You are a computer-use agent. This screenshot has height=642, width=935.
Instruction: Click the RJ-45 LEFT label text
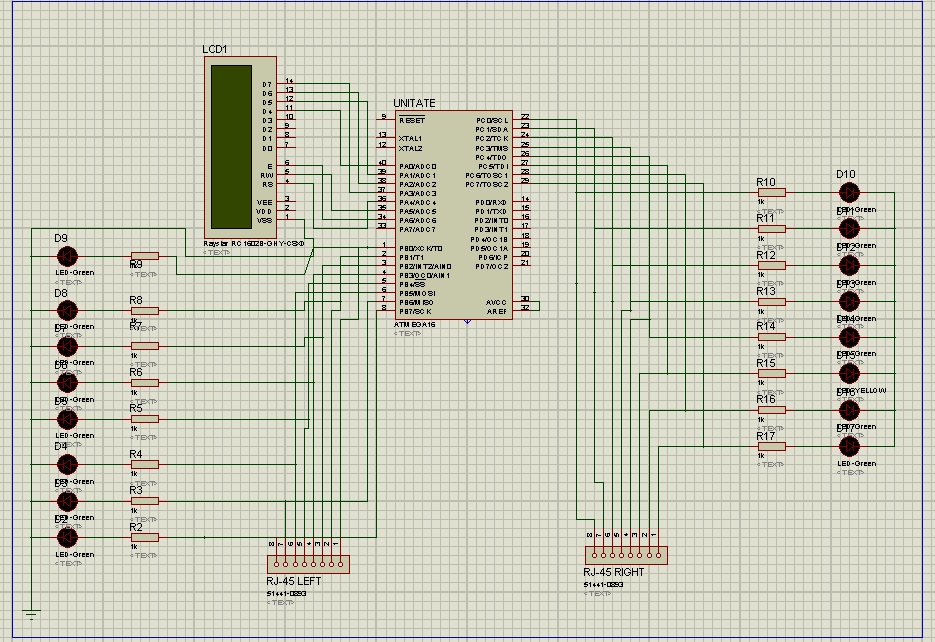tap(294, 581)
